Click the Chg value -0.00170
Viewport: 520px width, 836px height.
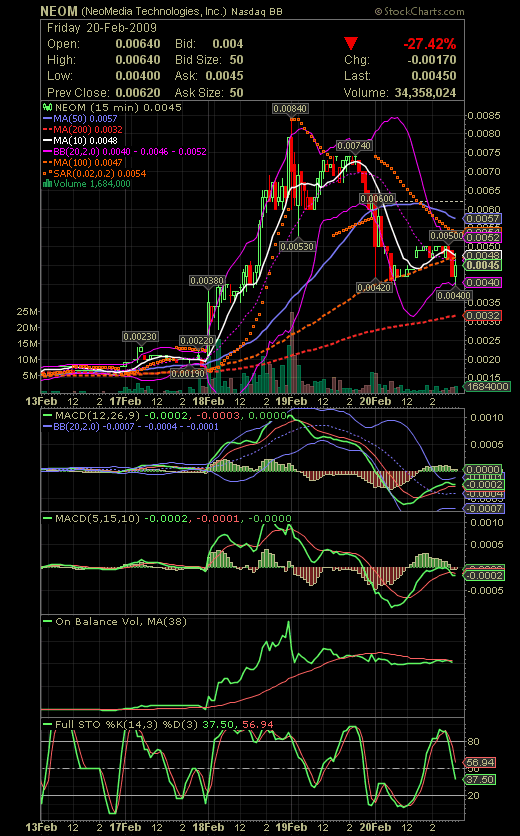tap(432, 60)
